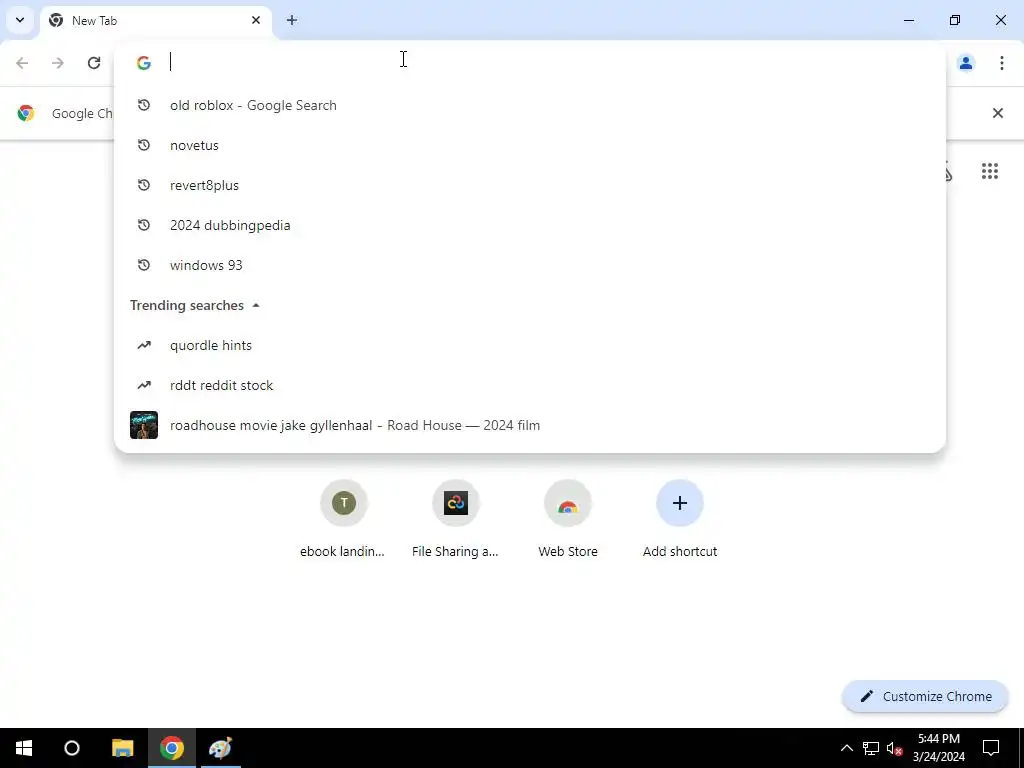
Task: Open the notification center icon
Action: pos(991,748)
